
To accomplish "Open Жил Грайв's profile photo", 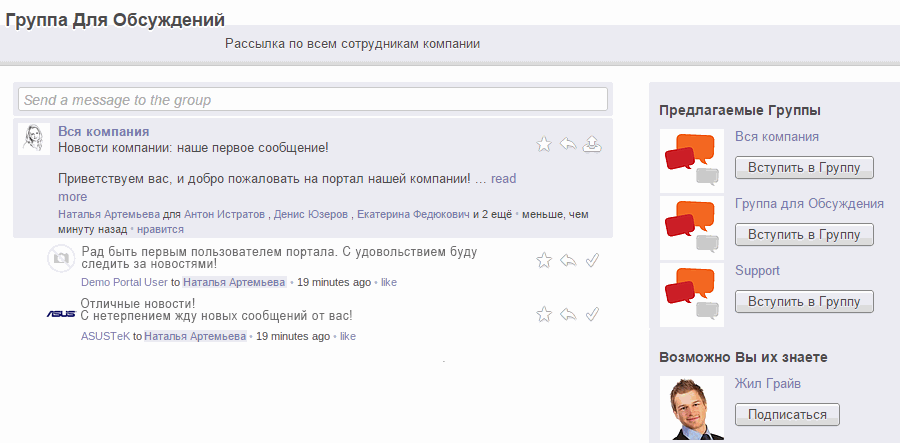I will pyautogui.click(x=692, y=408).
